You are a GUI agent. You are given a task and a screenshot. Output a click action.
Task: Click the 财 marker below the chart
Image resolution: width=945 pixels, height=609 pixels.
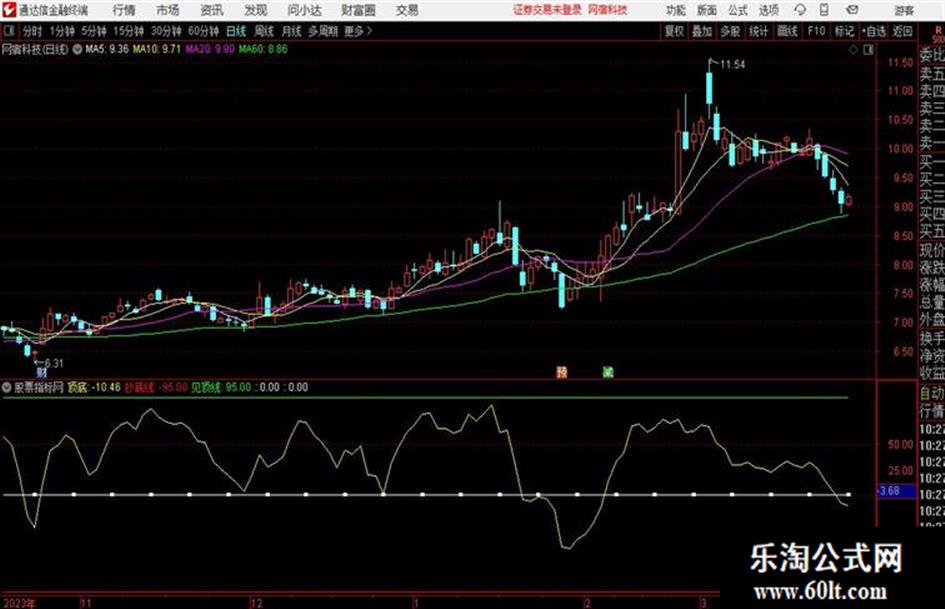[41, 373]
